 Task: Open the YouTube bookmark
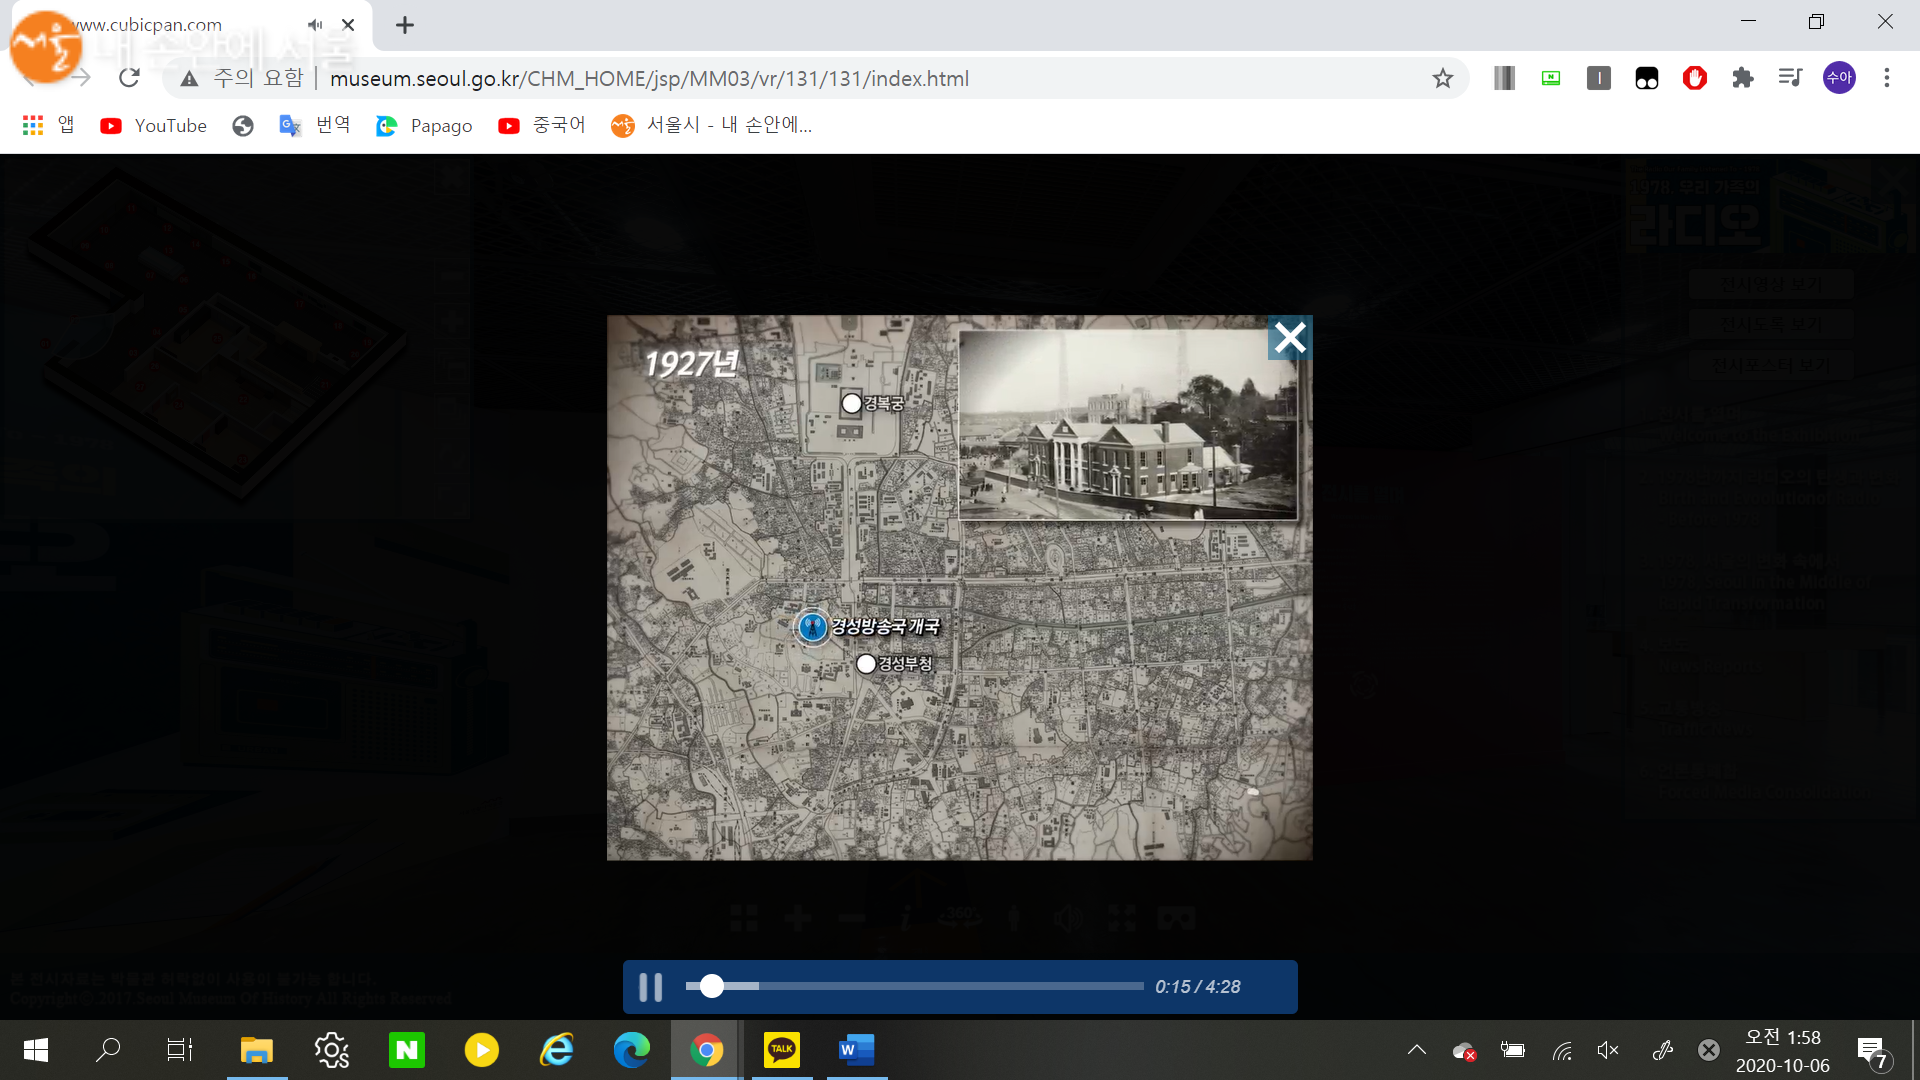point(153,126)
